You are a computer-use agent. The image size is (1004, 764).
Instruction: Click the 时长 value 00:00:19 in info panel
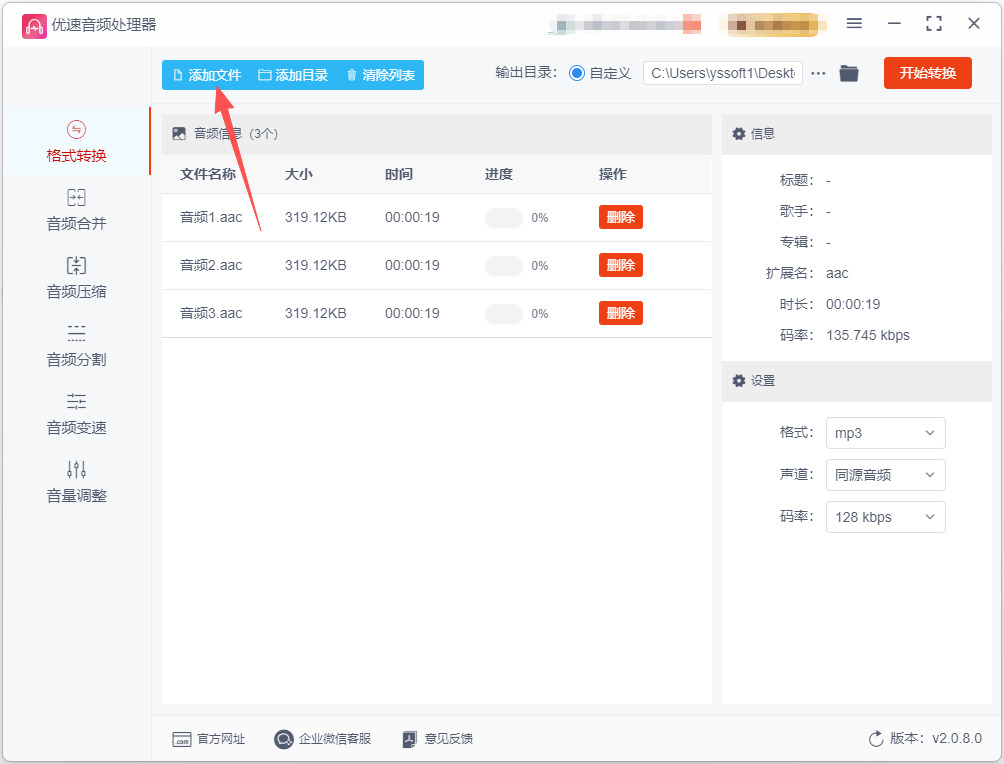pos(853,304)
